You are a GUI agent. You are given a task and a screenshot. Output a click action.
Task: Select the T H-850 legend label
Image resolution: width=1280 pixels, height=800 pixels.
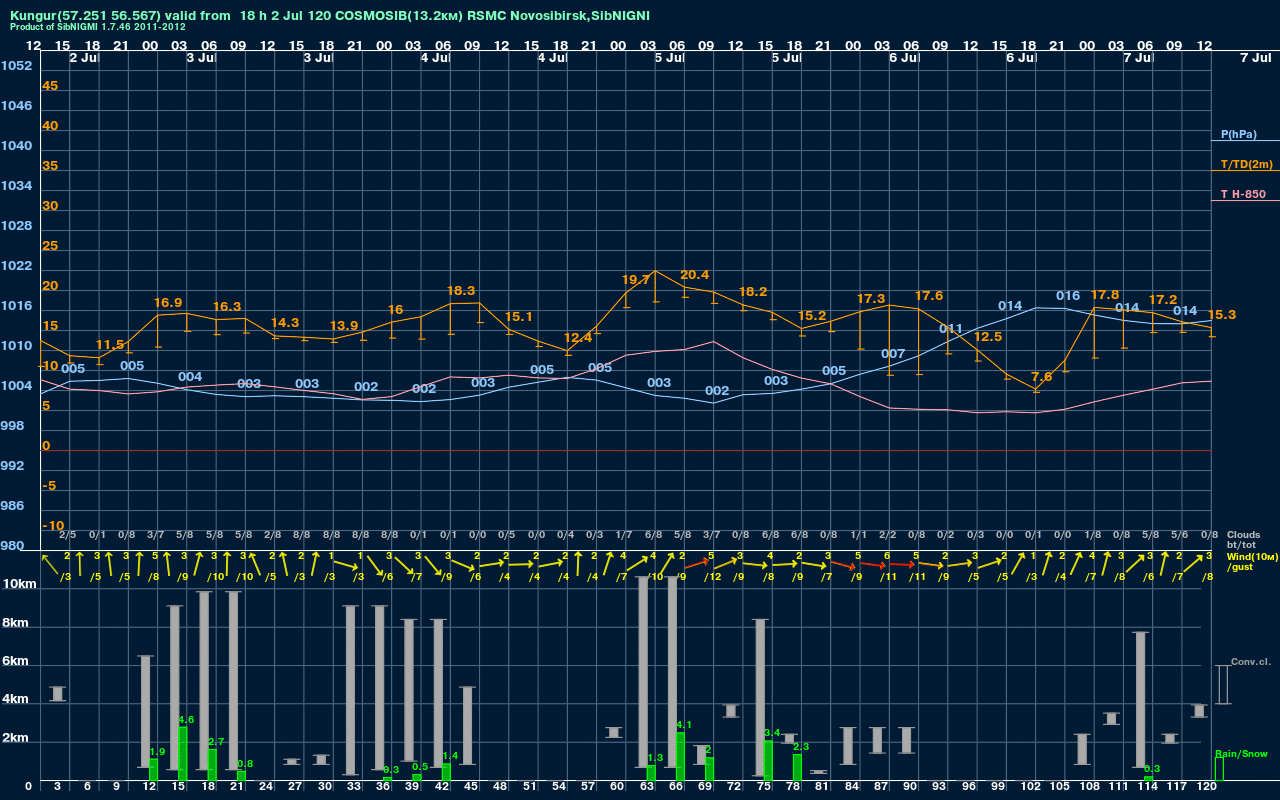pyautogui.click(x=1243, y=194)
